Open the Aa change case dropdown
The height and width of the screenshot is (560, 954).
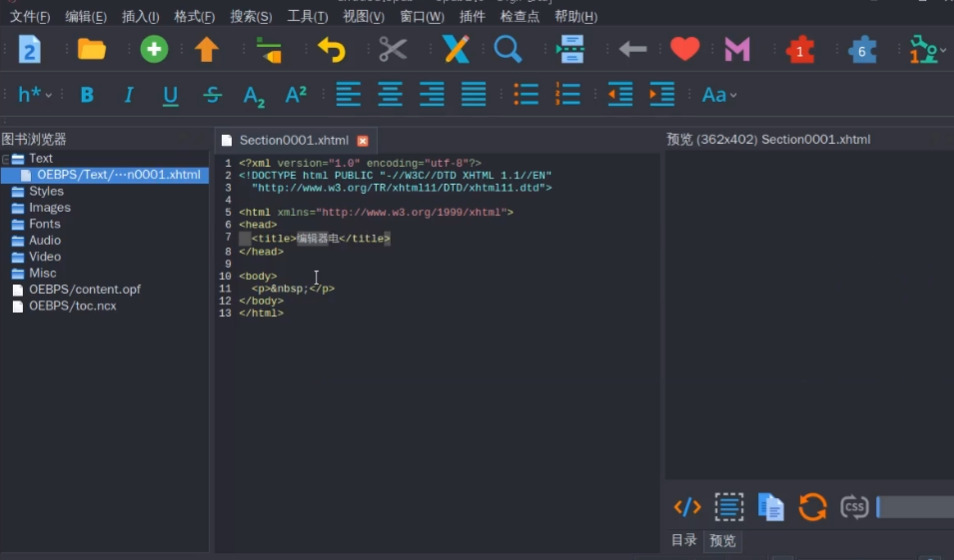pyautogui.click(x=718, y=95)
